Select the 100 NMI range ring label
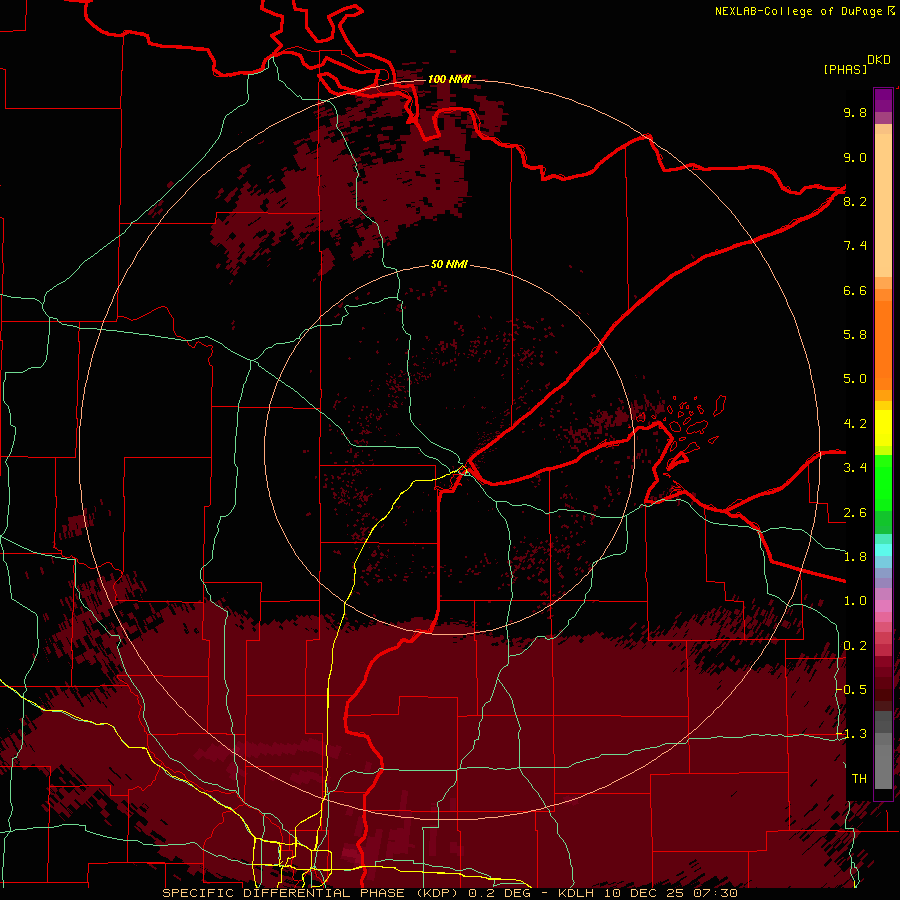 click(449, 79)
